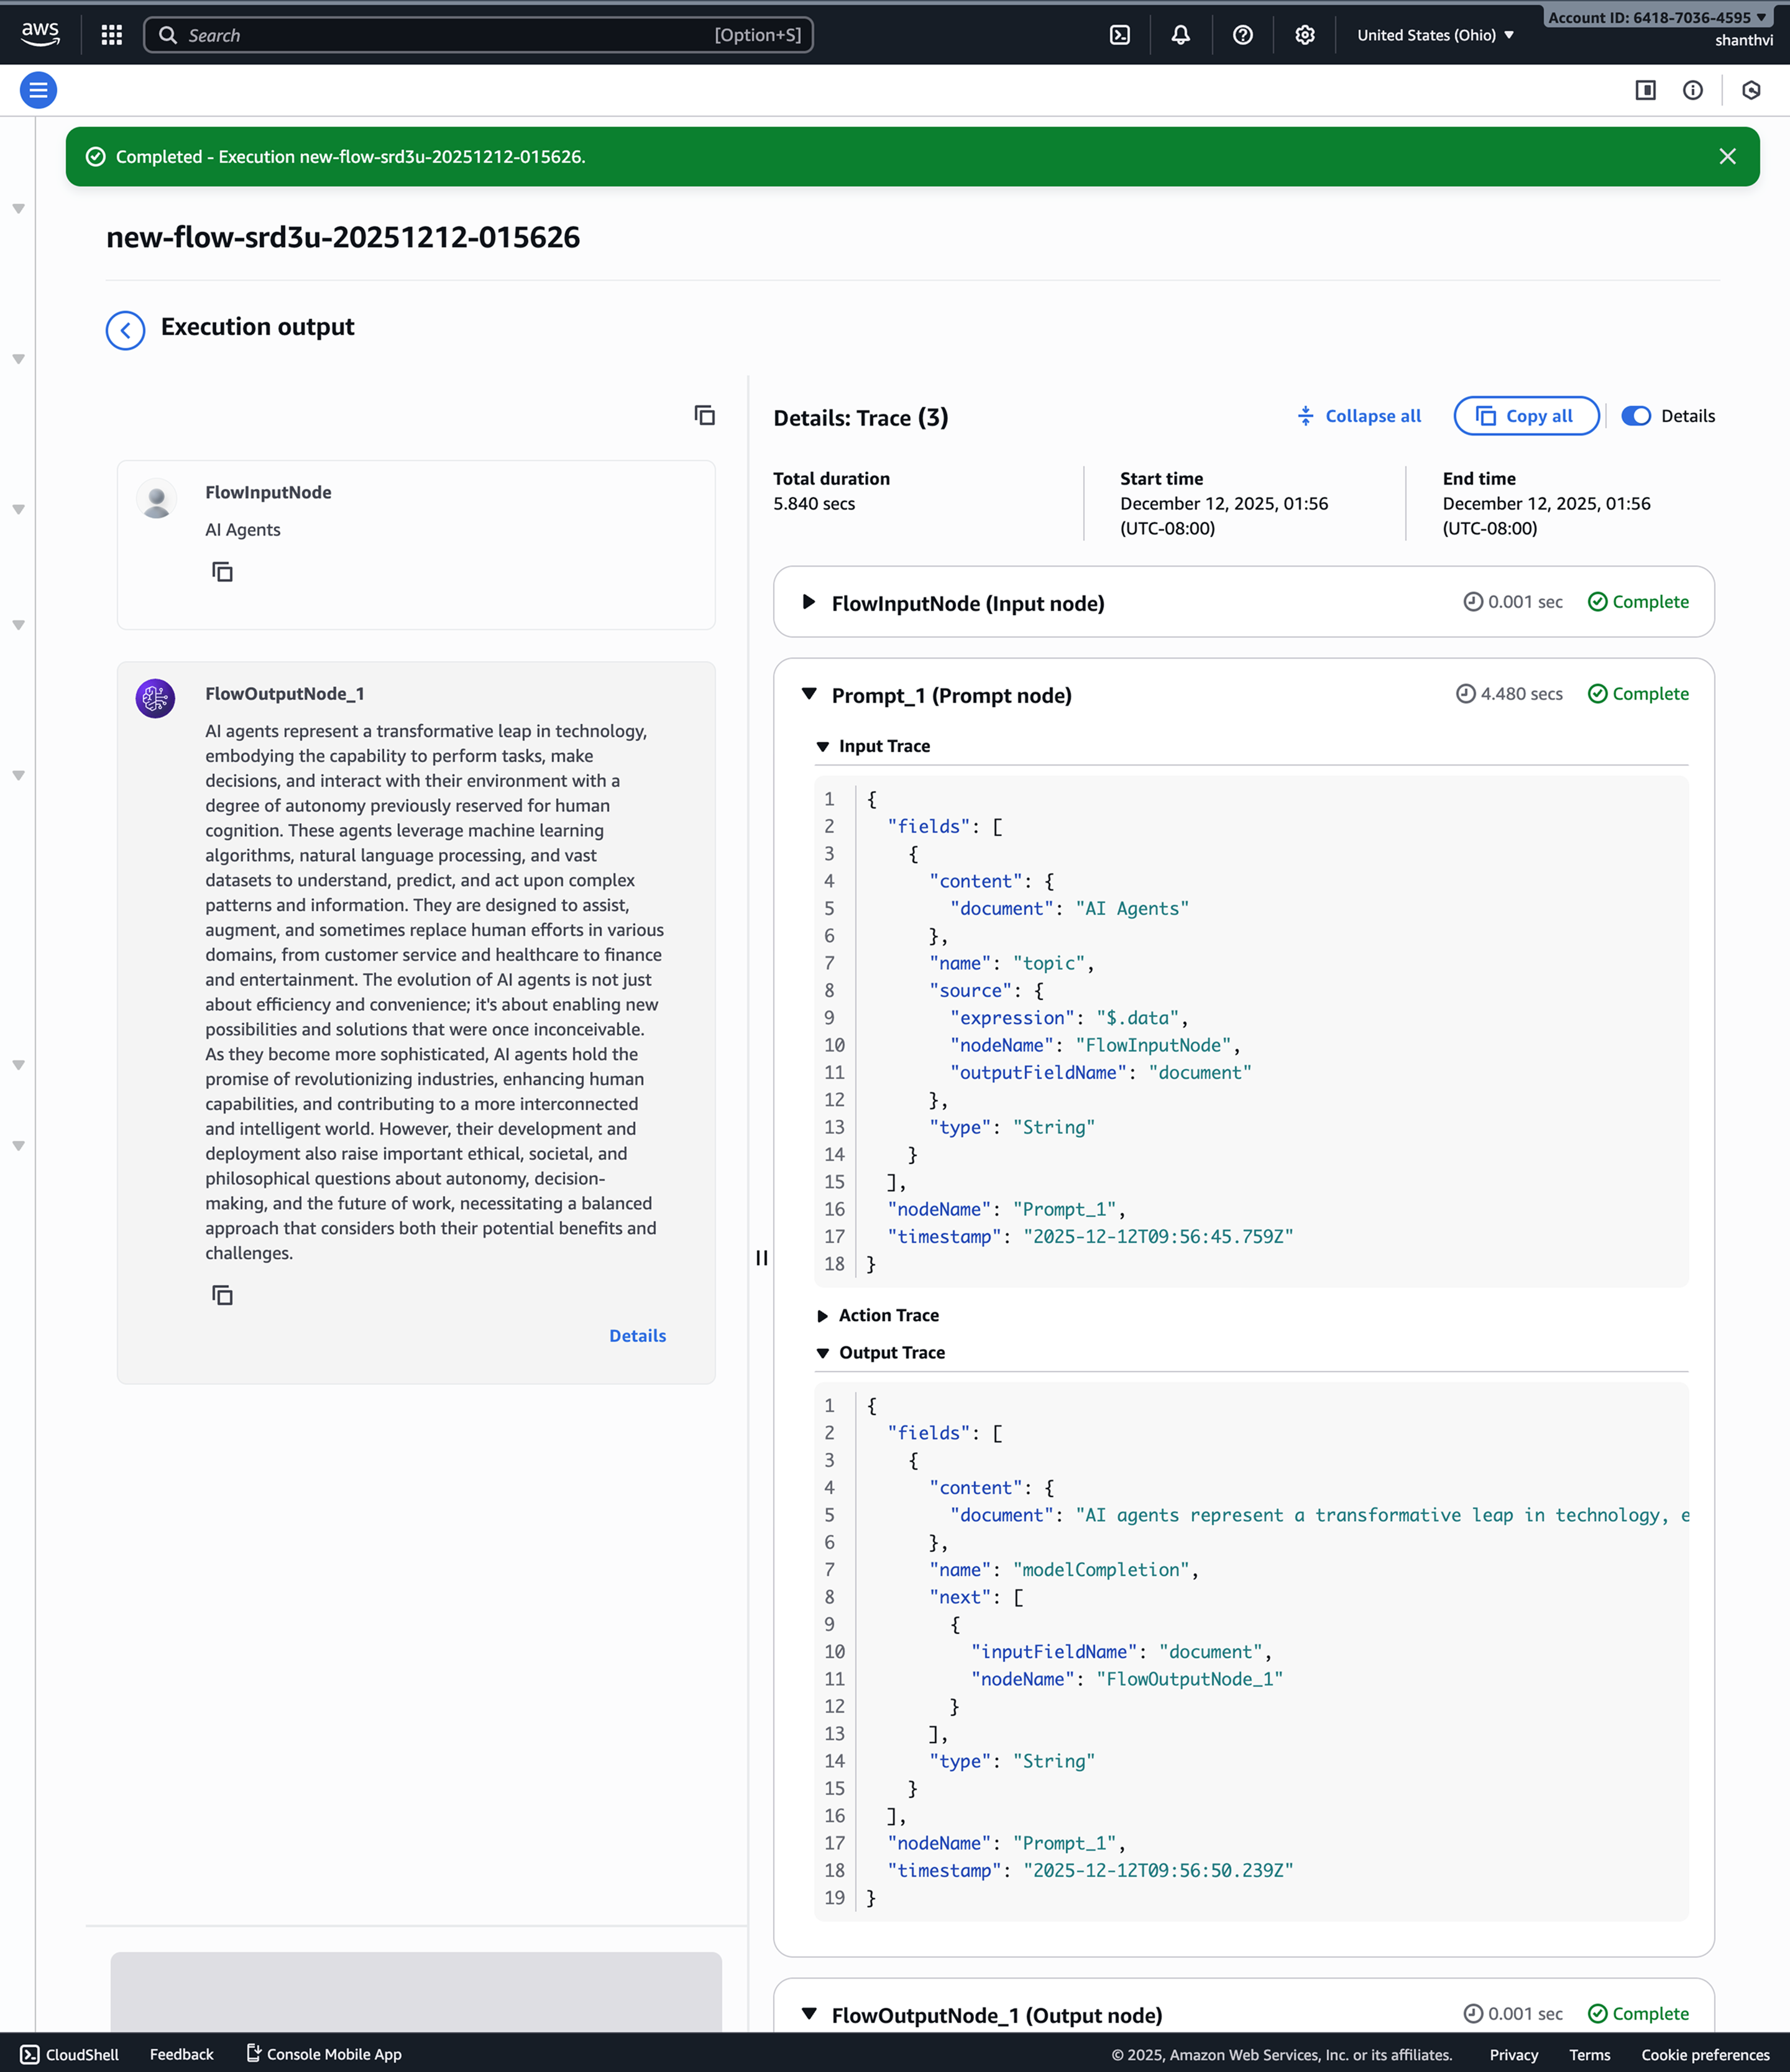
Task: Dismiss the green Completed execution banner
Action: click(1727, 157)
